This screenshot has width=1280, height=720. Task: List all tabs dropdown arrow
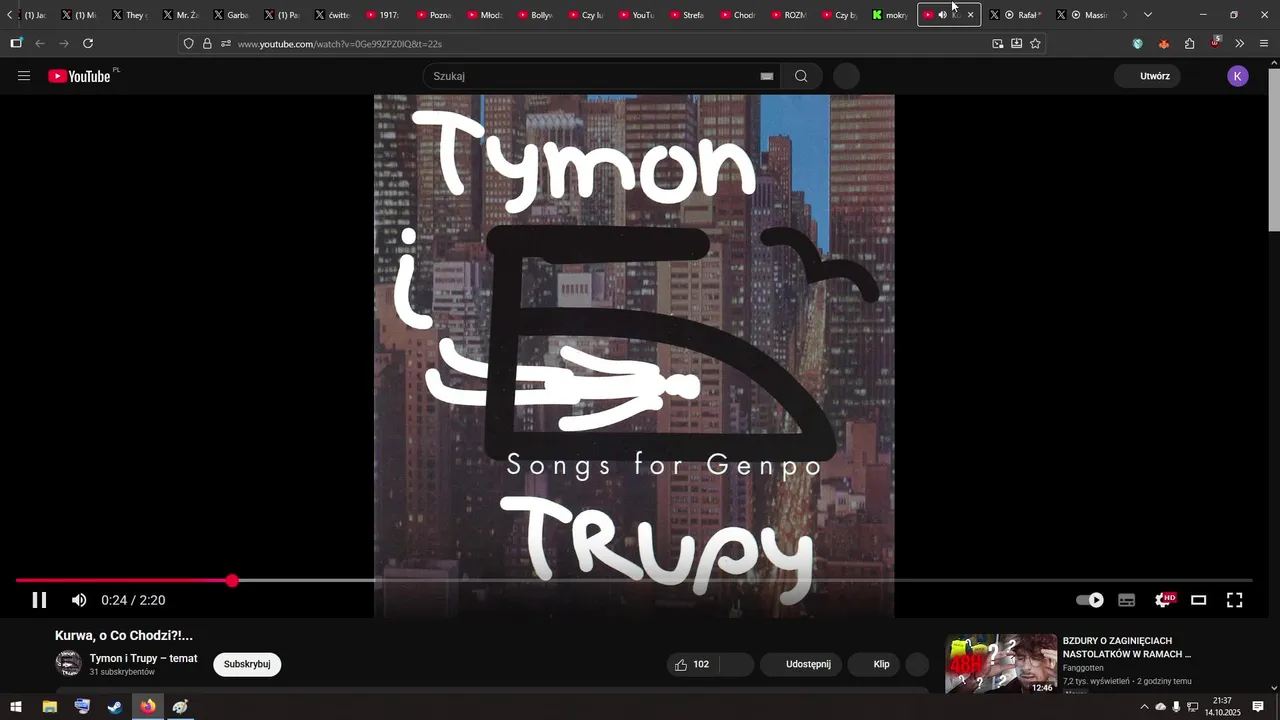(1148, 15)
